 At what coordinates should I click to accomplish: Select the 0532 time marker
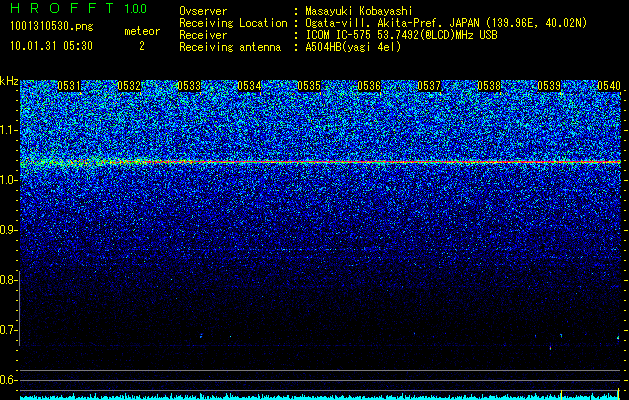pyautogui.click(x=129, y=86)
